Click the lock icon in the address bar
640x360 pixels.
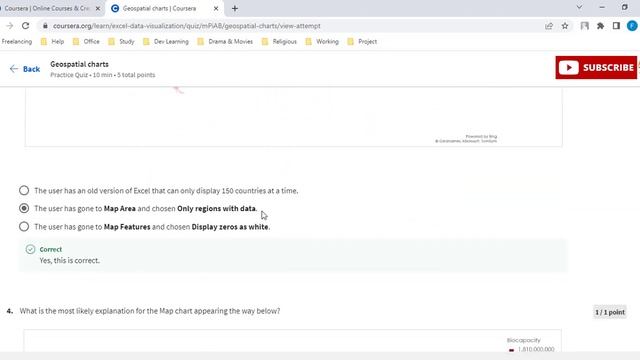coord(45,26)
